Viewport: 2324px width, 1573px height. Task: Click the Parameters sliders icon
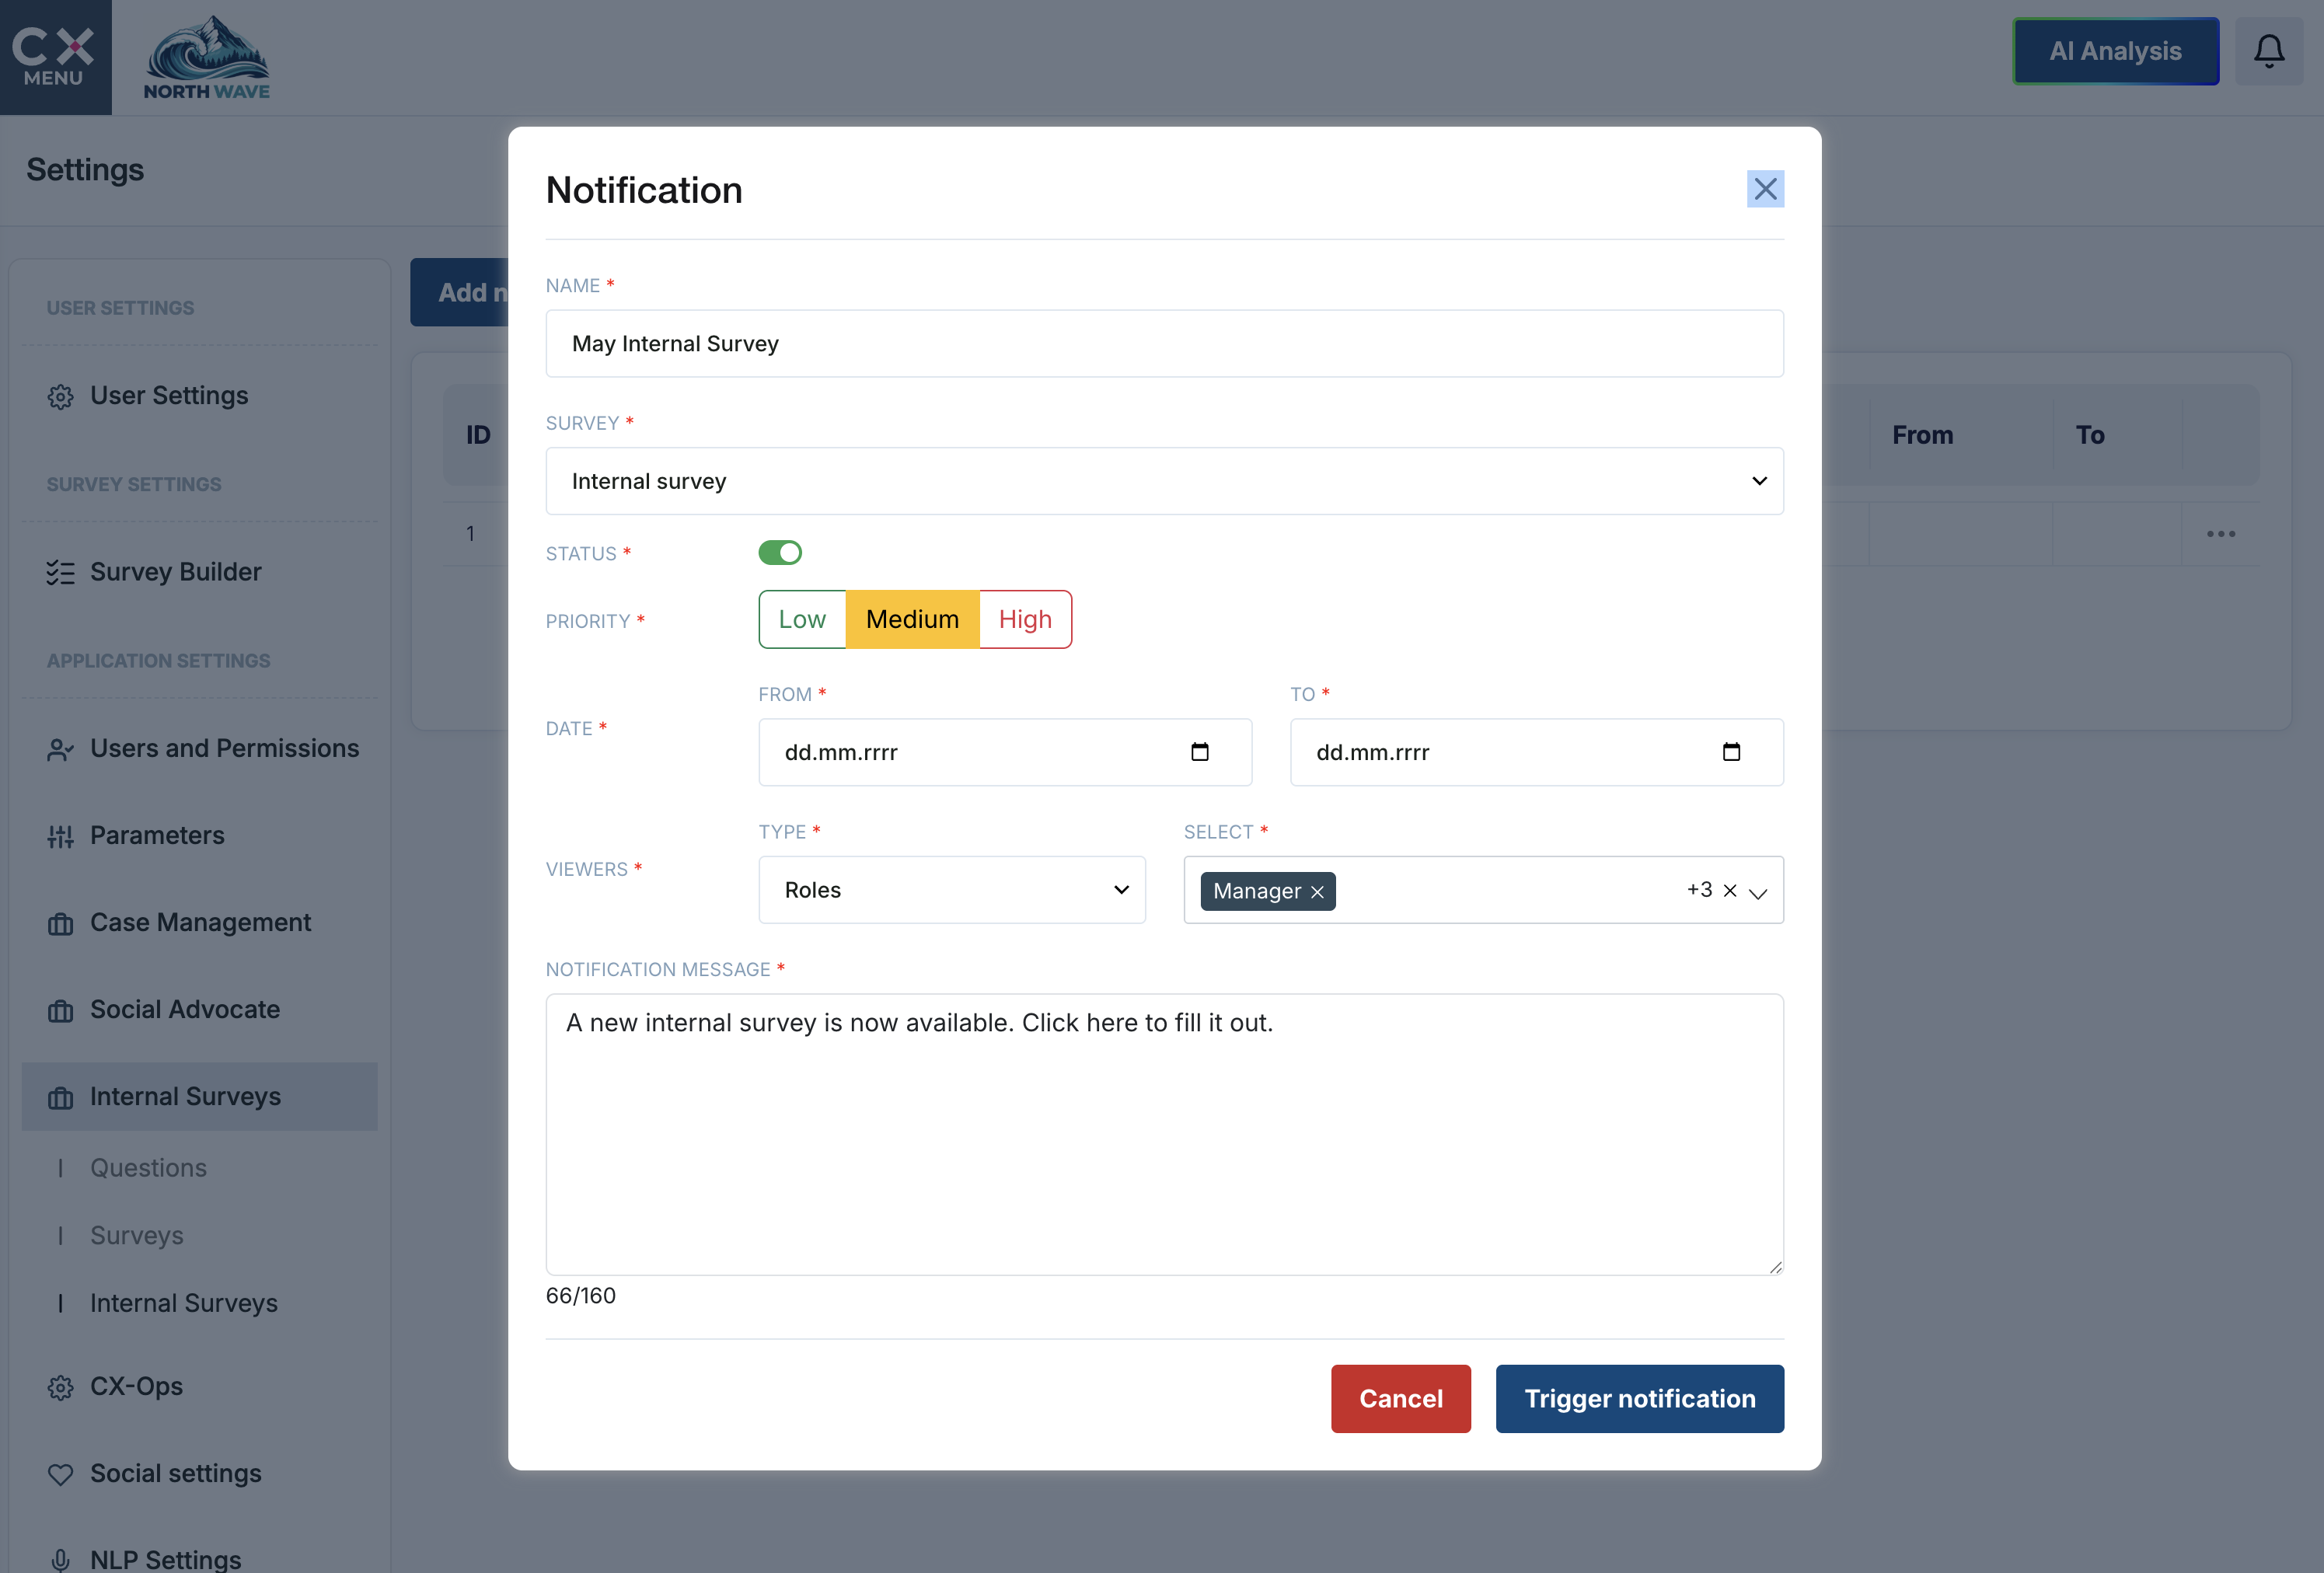point(60,837)
